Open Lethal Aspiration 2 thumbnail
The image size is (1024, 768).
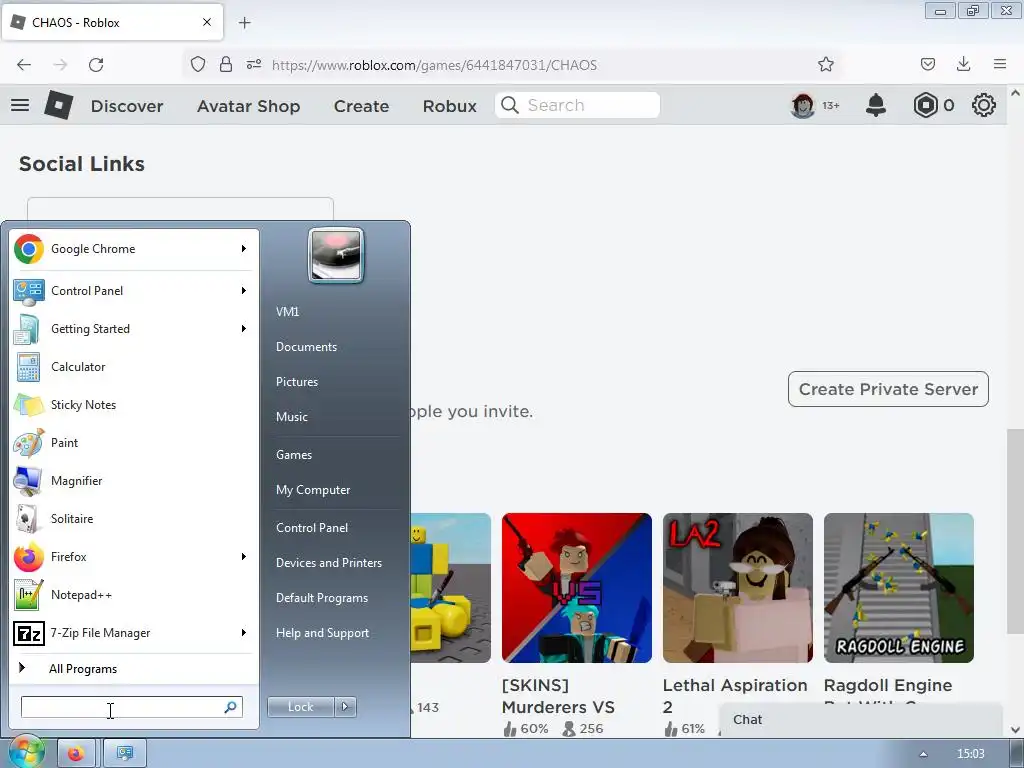click(x=738, y=588)
